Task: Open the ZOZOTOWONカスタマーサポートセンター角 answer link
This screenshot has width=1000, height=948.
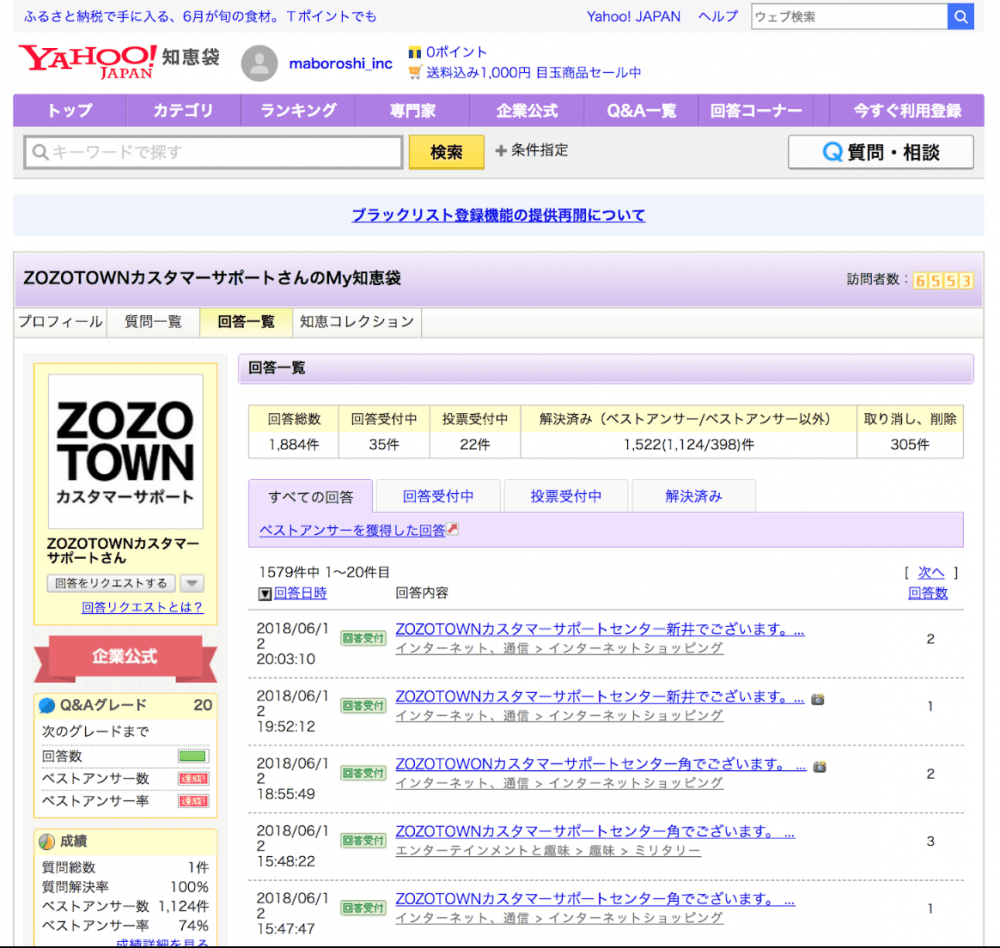Action: tap(601, 764)
